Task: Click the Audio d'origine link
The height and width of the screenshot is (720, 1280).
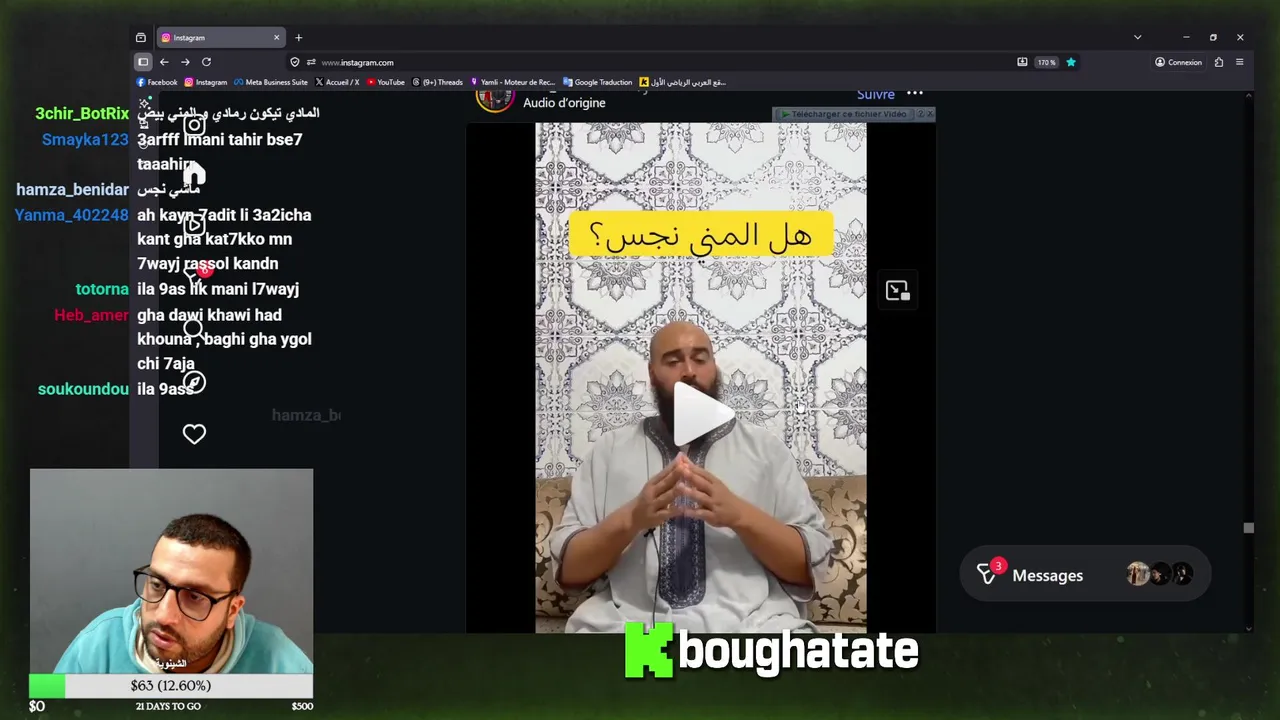Action: (564, 103)
